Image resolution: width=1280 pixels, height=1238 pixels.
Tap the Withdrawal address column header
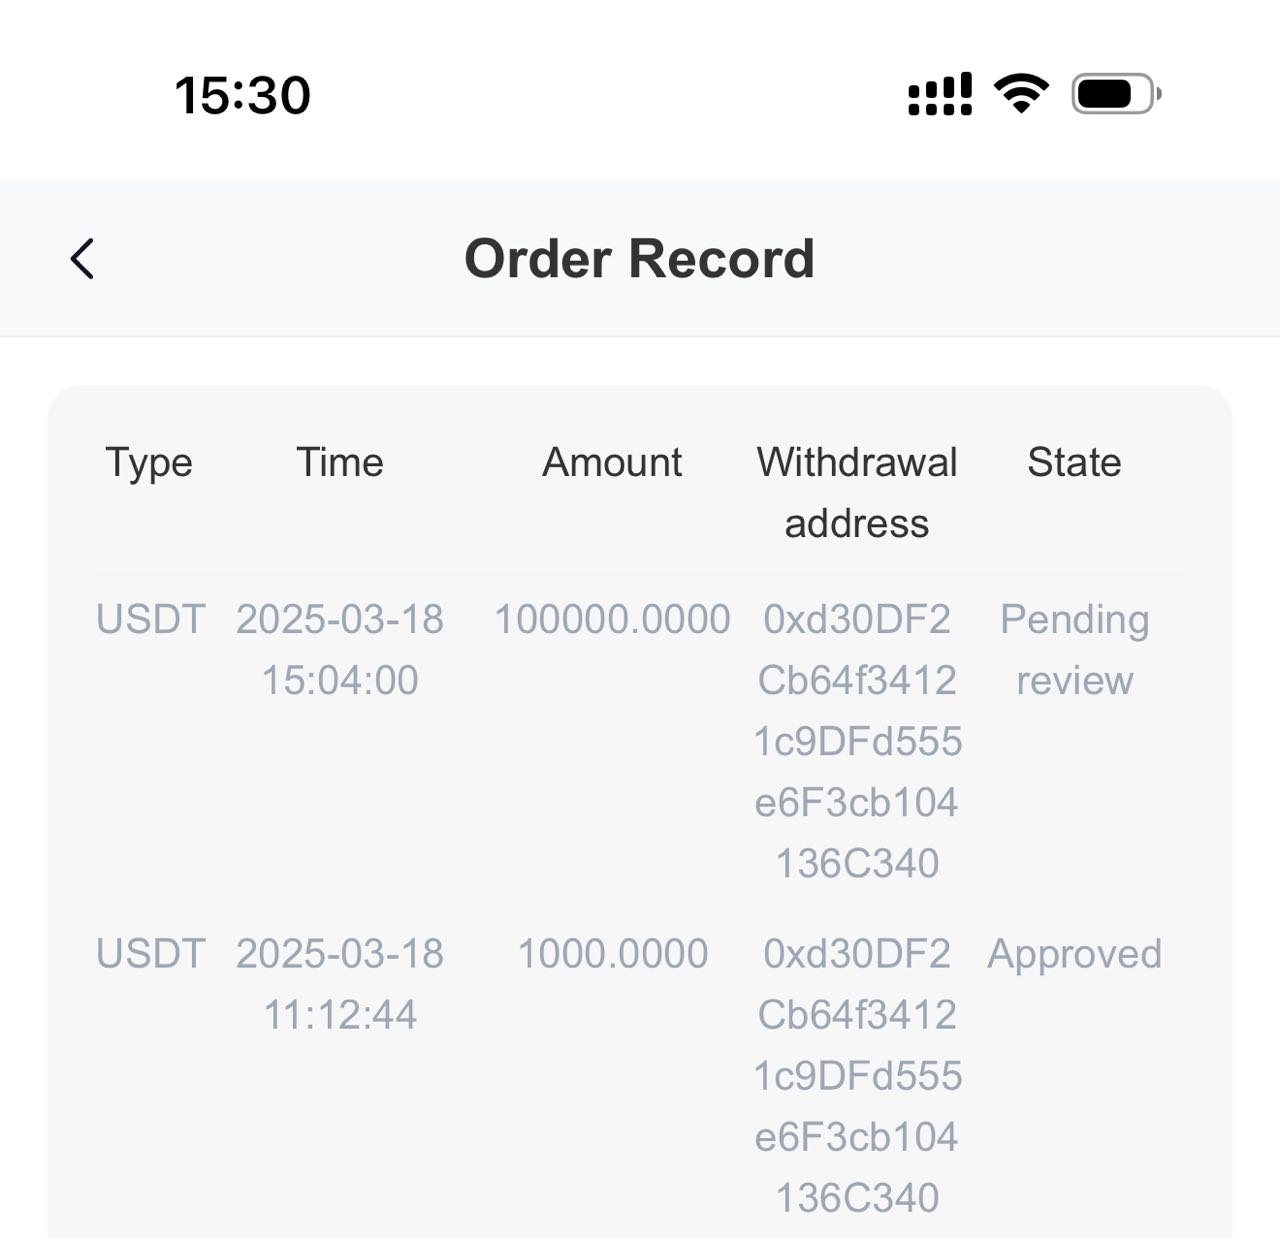pyautogui.click(x=857, y=492)
